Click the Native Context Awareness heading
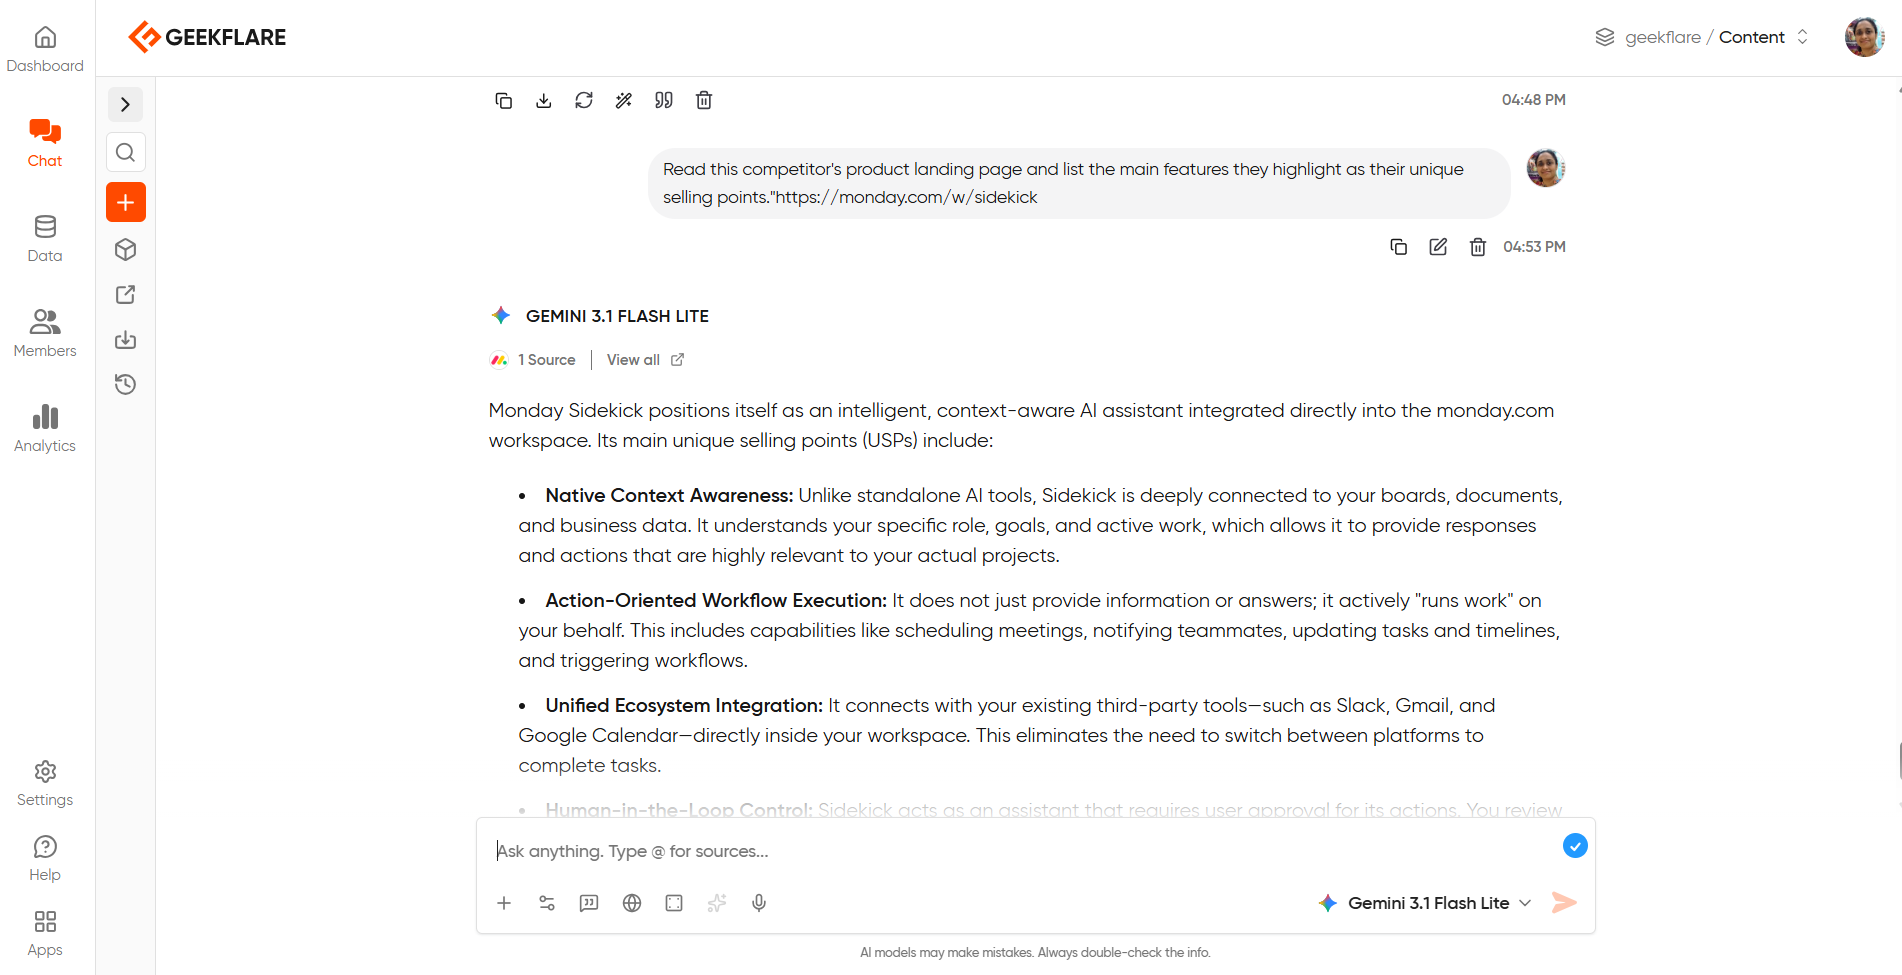The width and height of the screenshot is (1902, 975). (669, 495)
